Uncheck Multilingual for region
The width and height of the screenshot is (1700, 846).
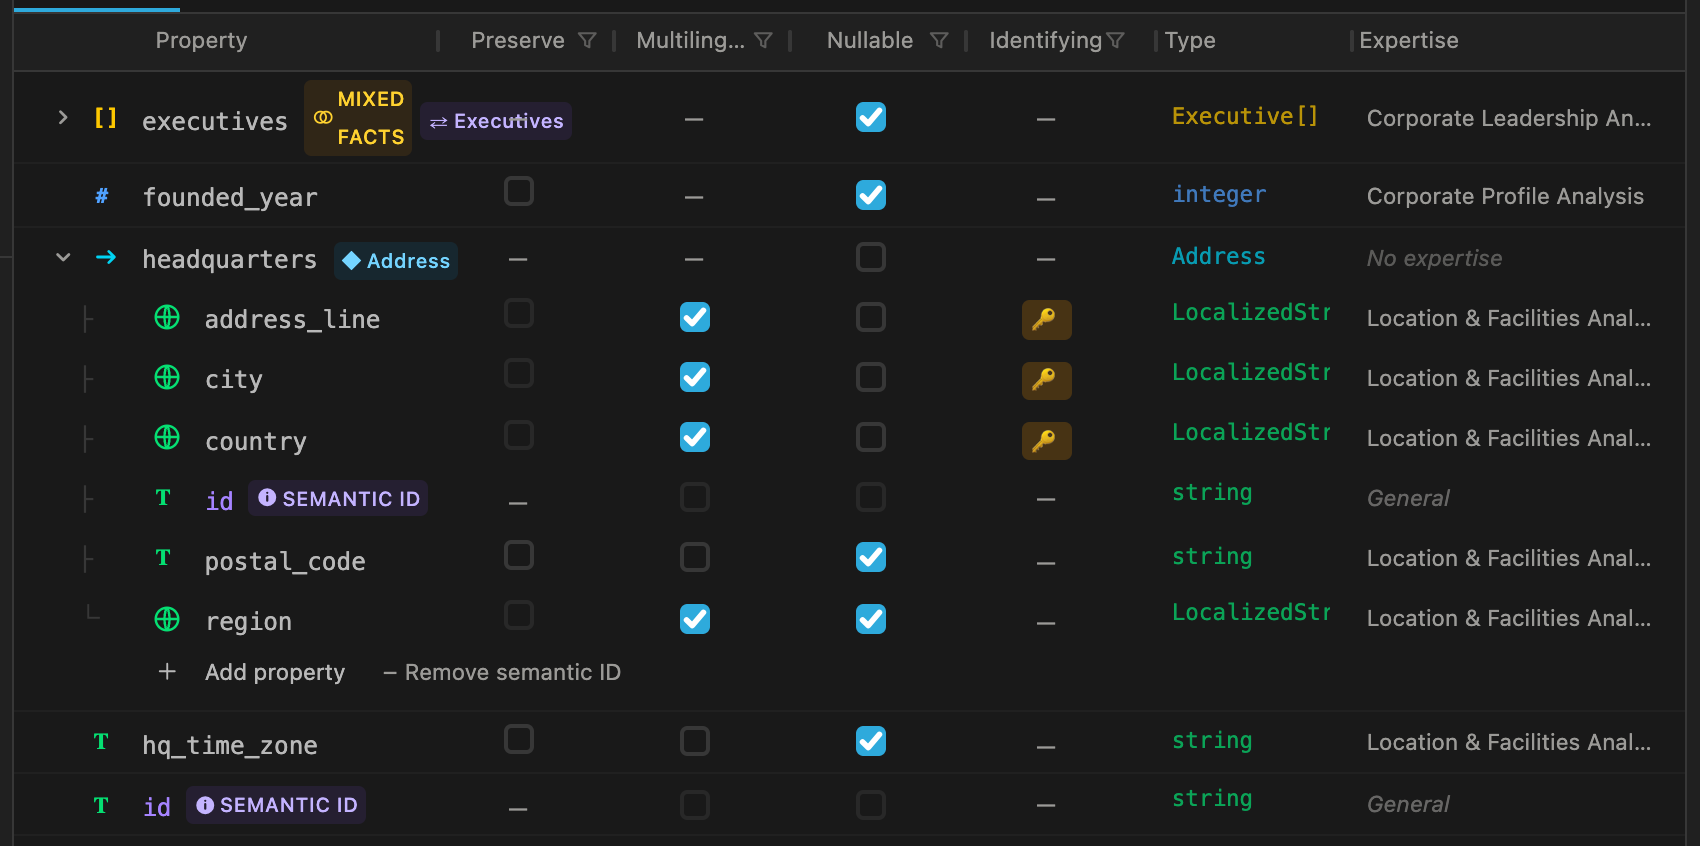tap(695, 619)
